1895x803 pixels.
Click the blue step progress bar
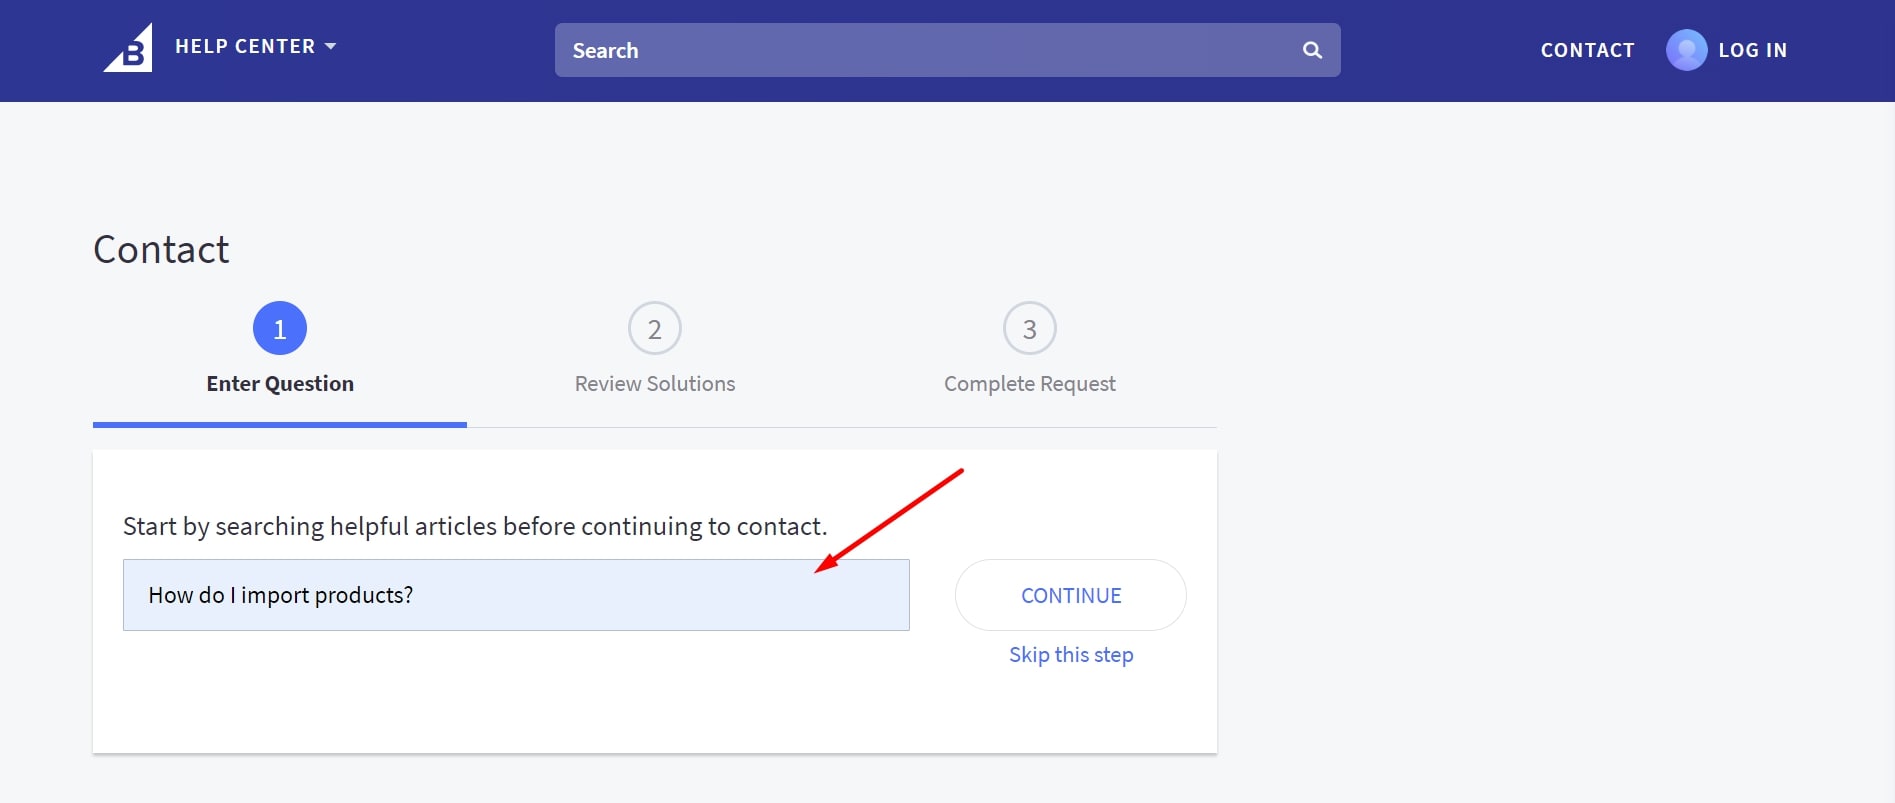(x=280, y=425)
